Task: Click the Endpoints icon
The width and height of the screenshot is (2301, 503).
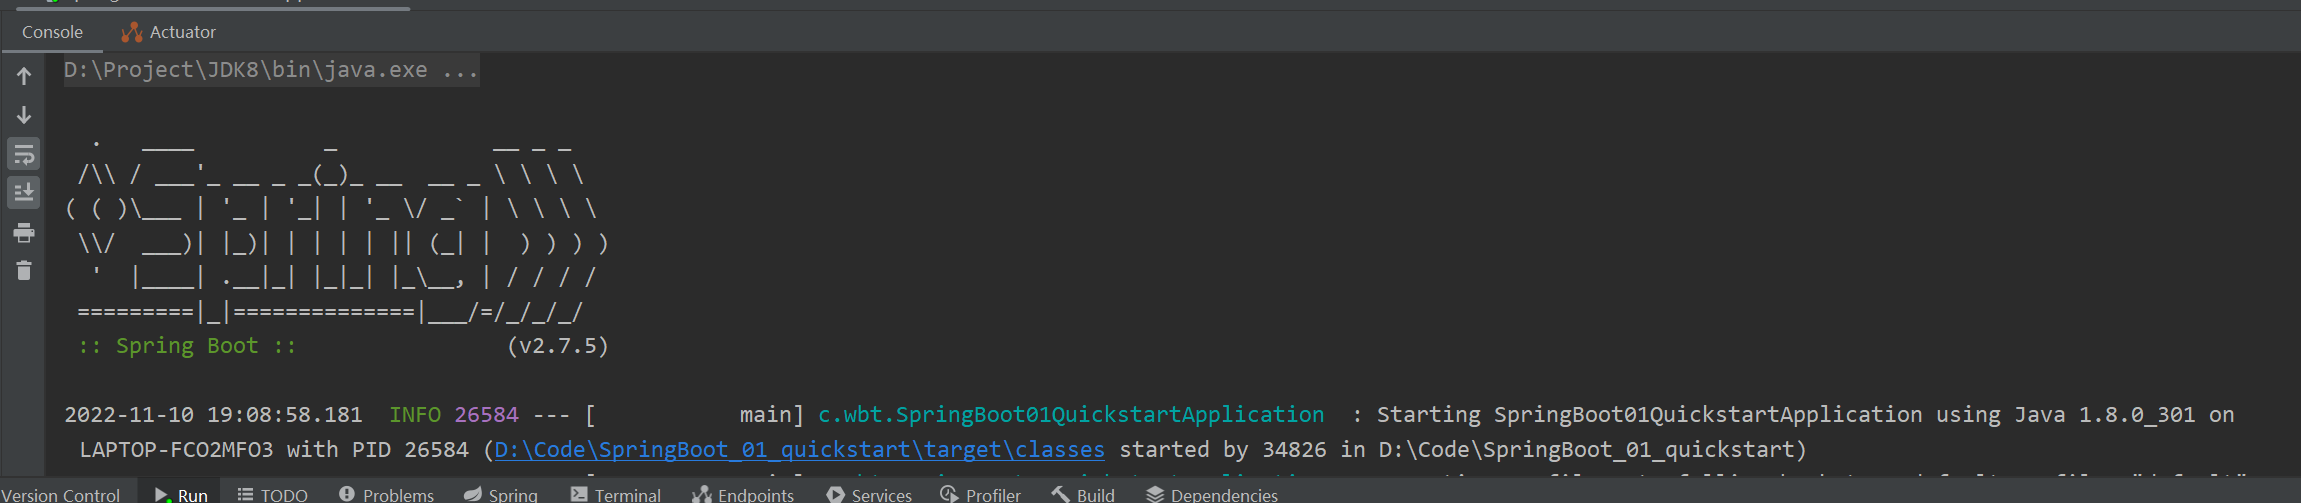Action: (702, 494)
